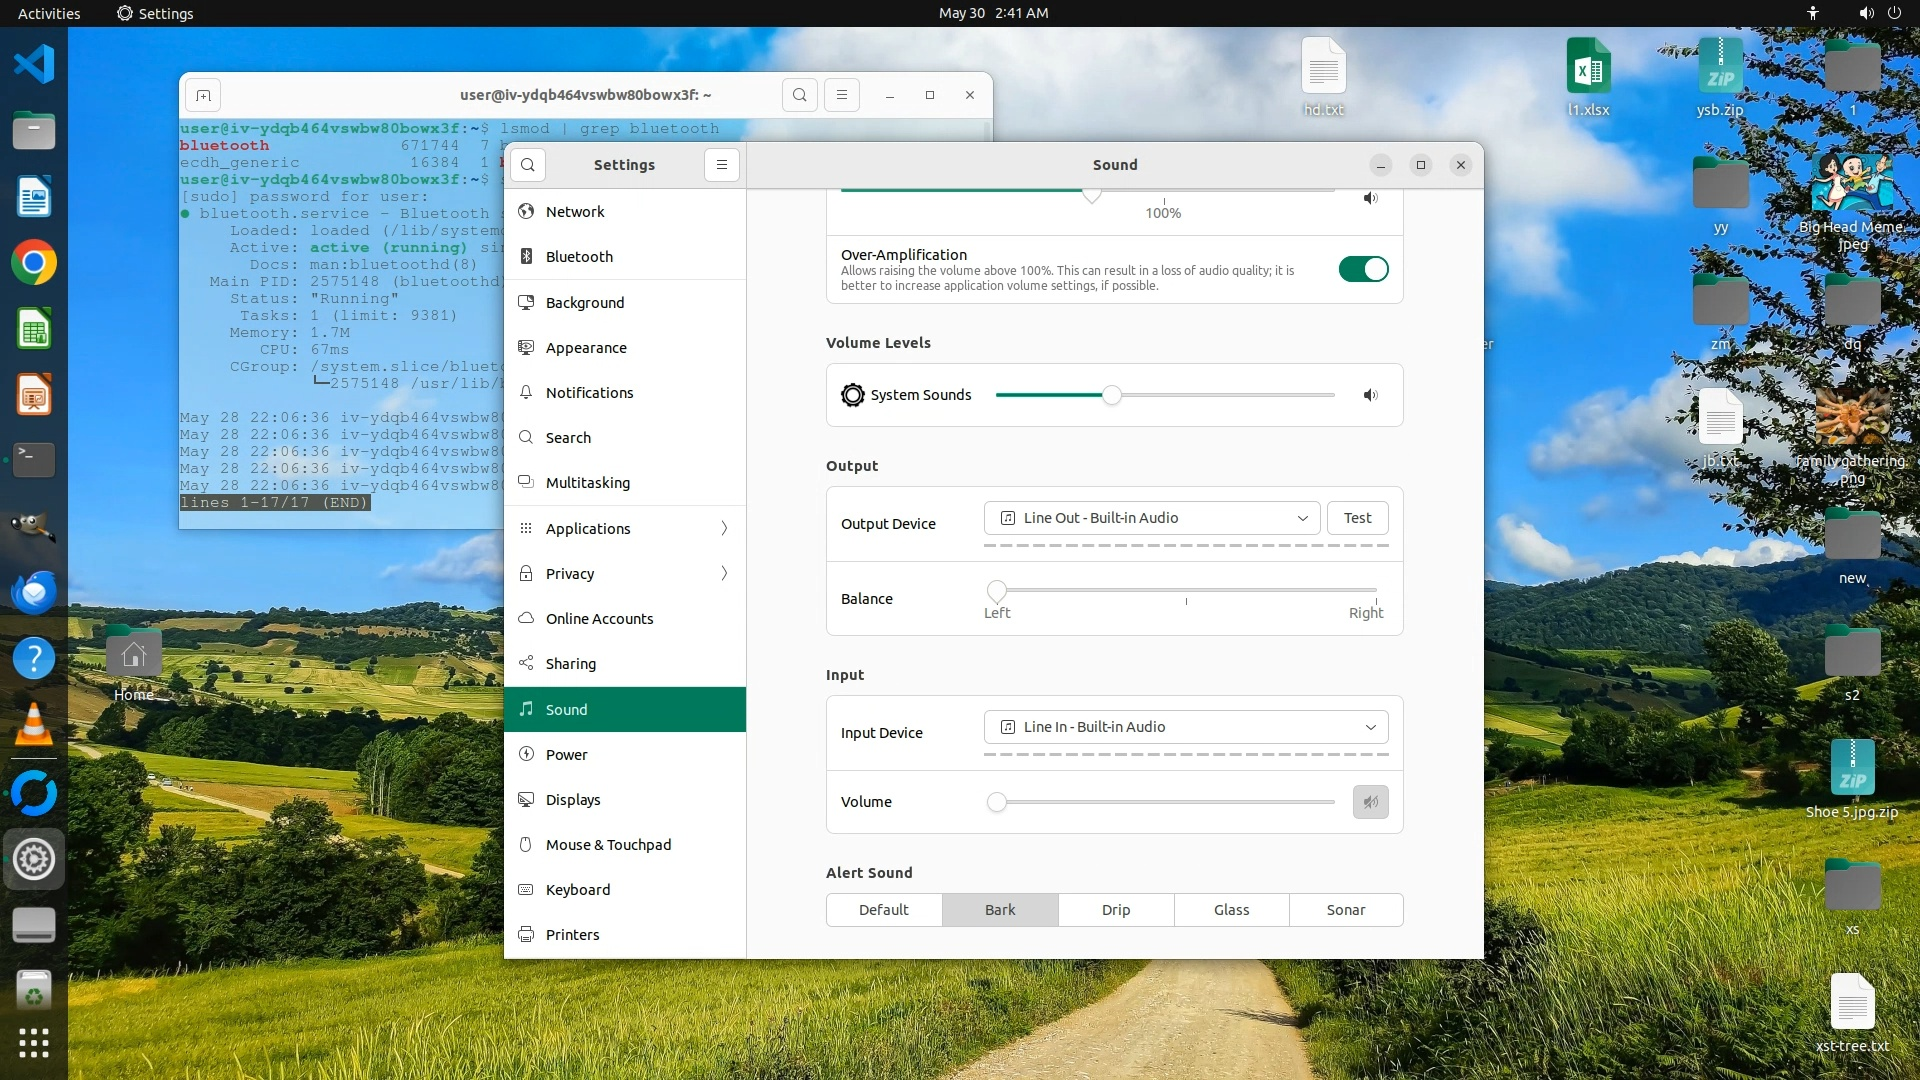Choose the Sonar alert sound
The height and width of the screenshot is (1080, 1920).
point(1345,910)
